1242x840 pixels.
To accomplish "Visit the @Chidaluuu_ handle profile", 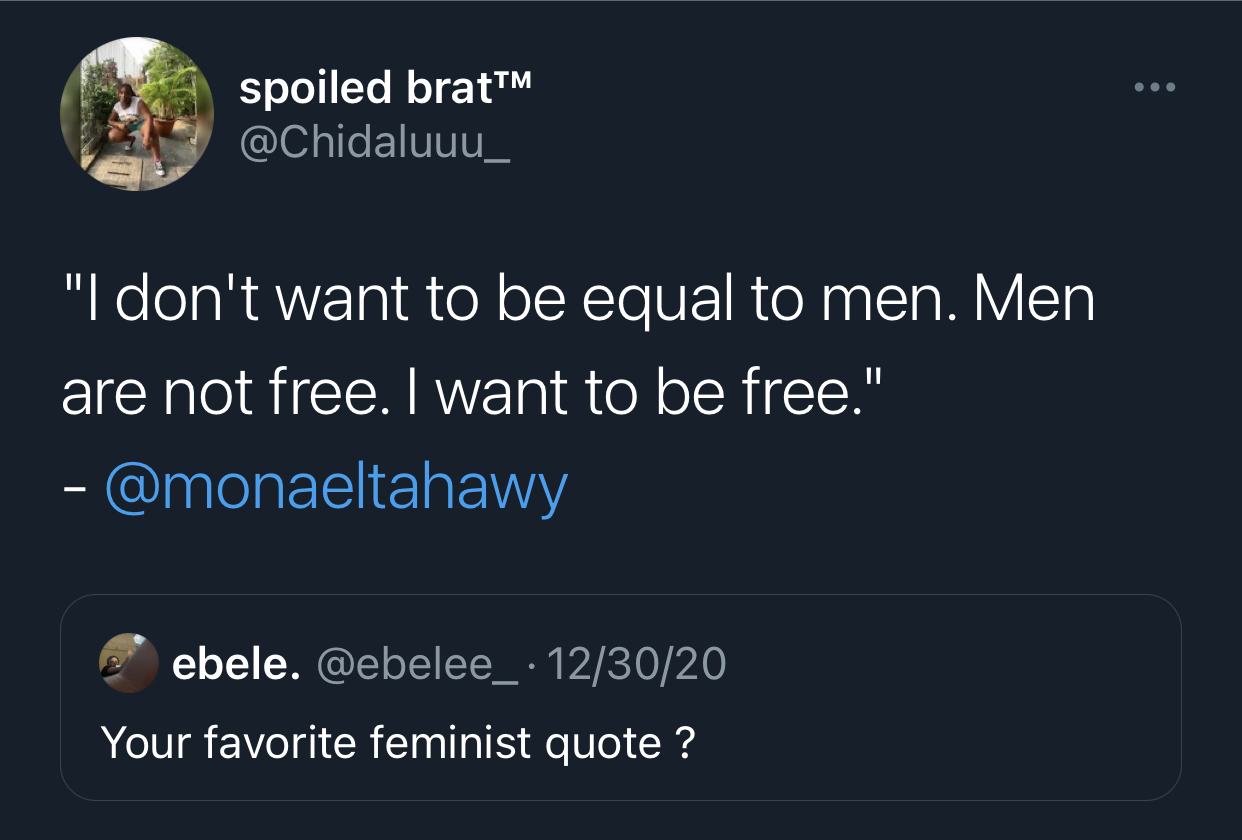I will 375,144.
